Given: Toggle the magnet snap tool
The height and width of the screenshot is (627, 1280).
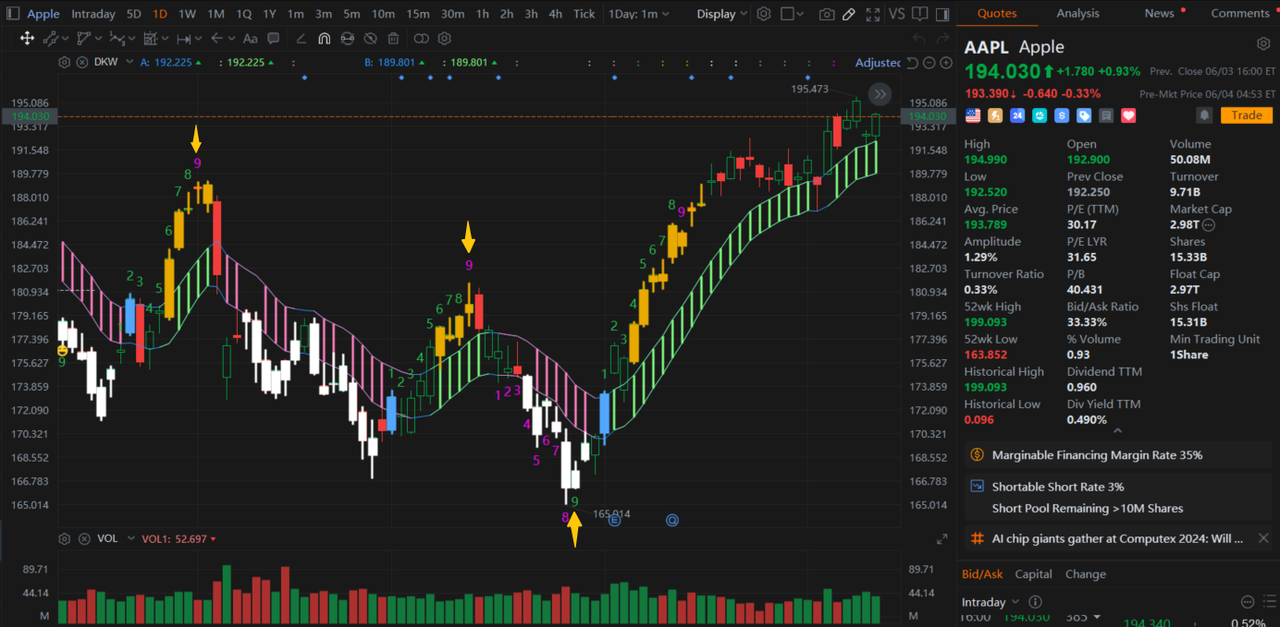Looking at the screenshot, I should pyautogui.click(x=324, y=38).
